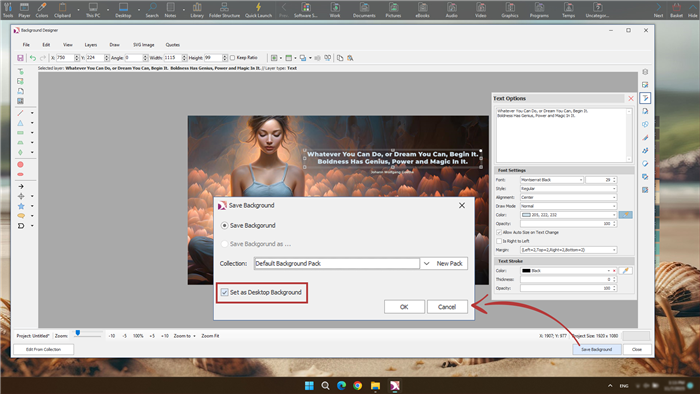
Task: Click the green undo arrow
Action: (x=33, y=58)
